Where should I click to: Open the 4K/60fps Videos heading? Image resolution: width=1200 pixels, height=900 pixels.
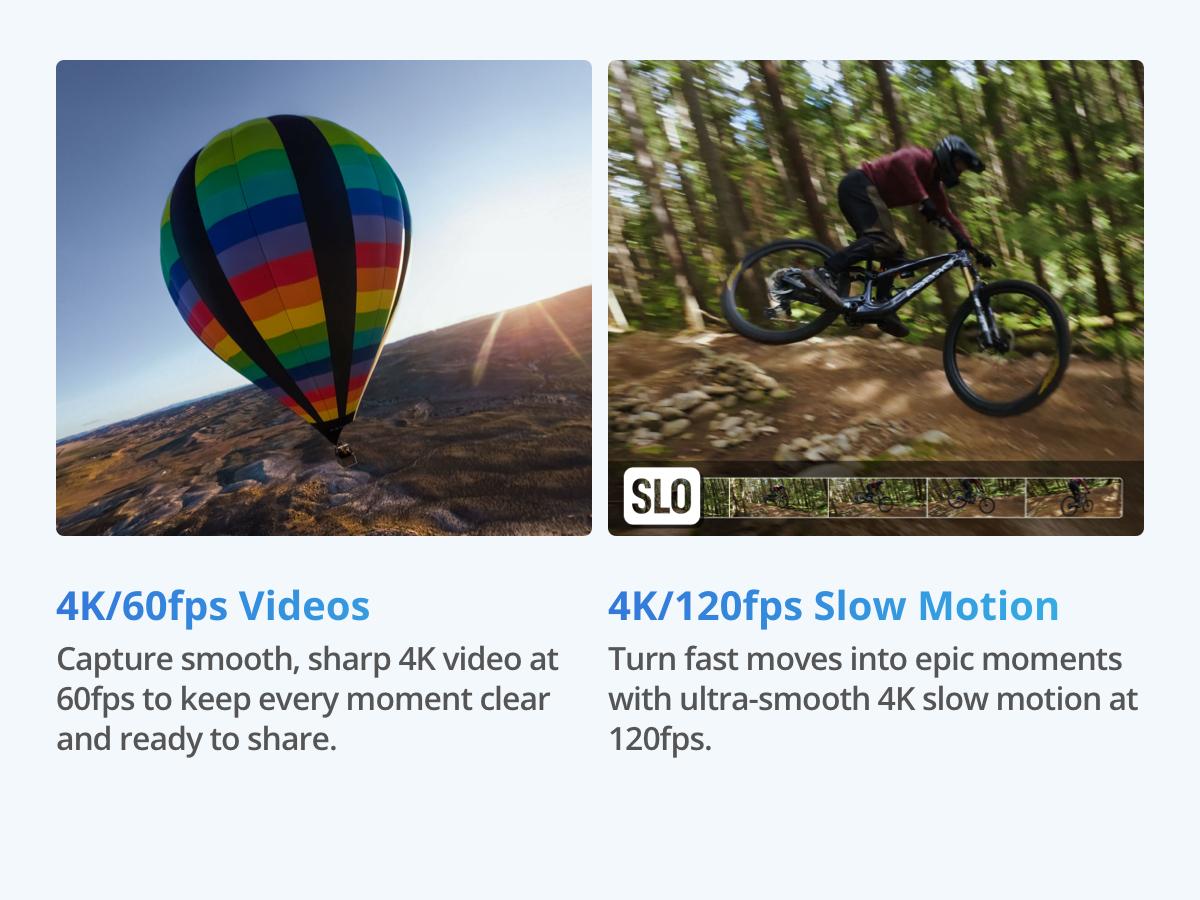[x=213, y=606]
